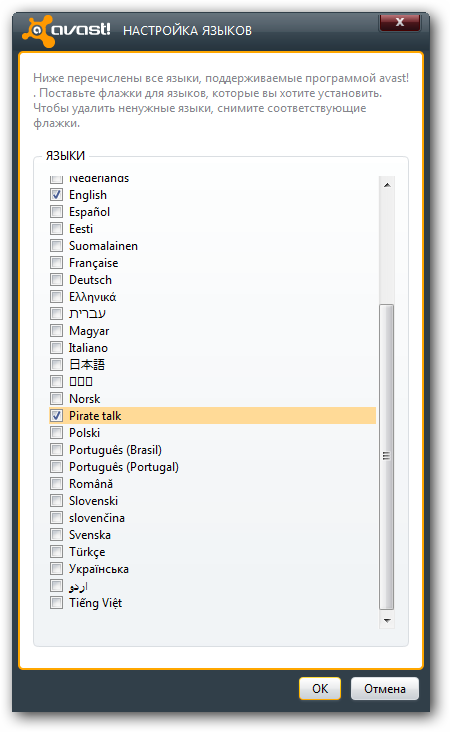Tick the Українська checkbox

56,569
